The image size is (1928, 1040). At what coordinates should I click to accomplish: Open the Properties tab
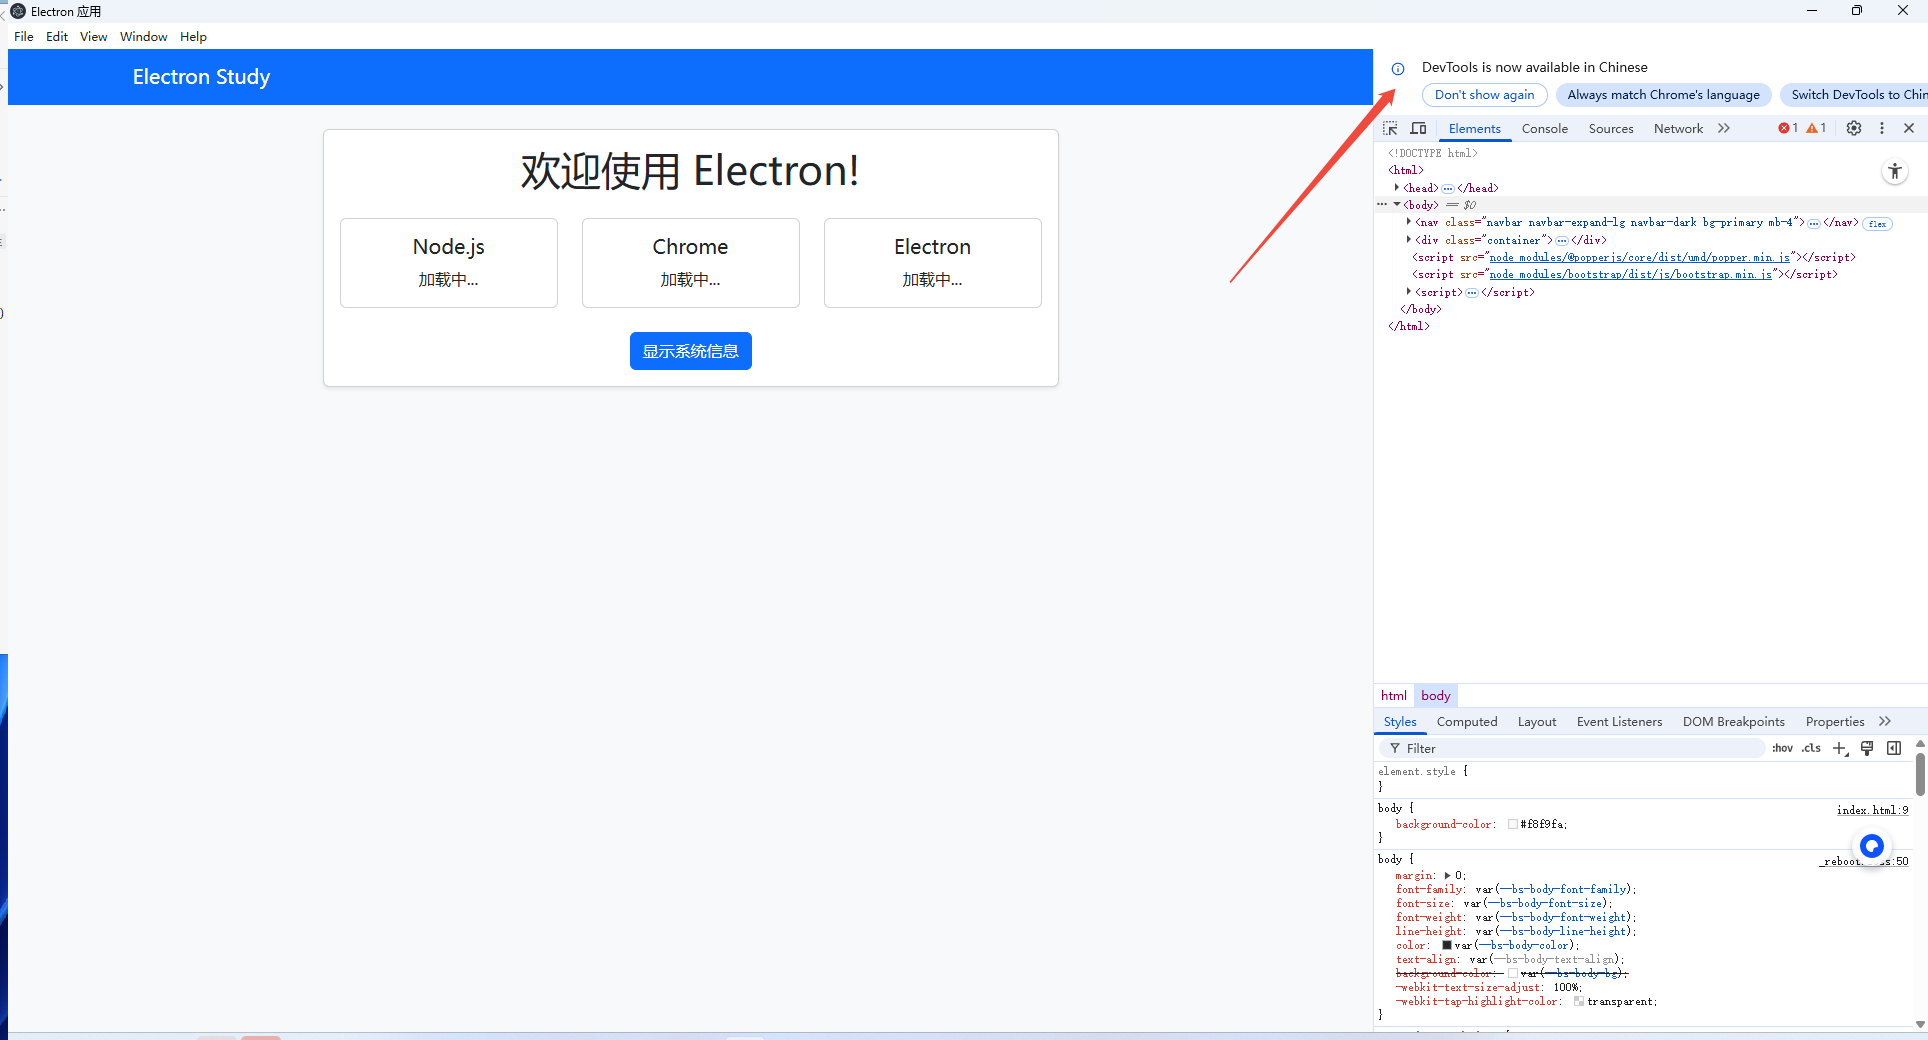(1835, 721)
